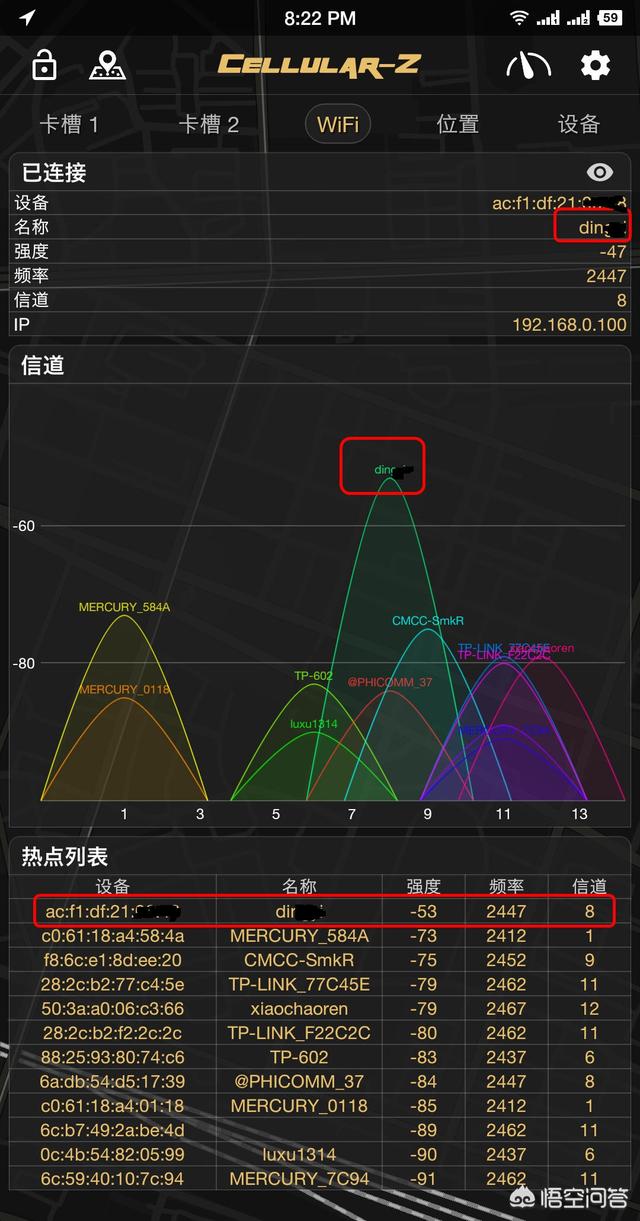Select strength -73 in MERCURY_584A row
640x1221 pixels.
click(x=423, y=936)
